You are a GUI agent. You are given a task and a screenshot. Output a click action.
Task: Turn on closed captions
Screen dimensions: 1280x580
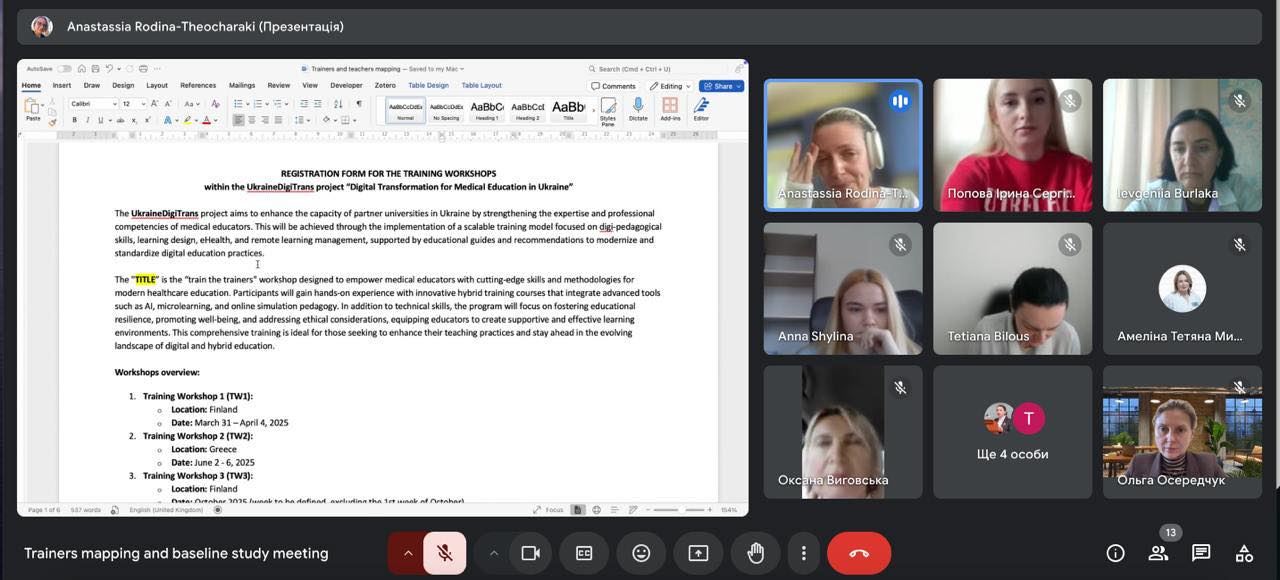pos(584,553)
